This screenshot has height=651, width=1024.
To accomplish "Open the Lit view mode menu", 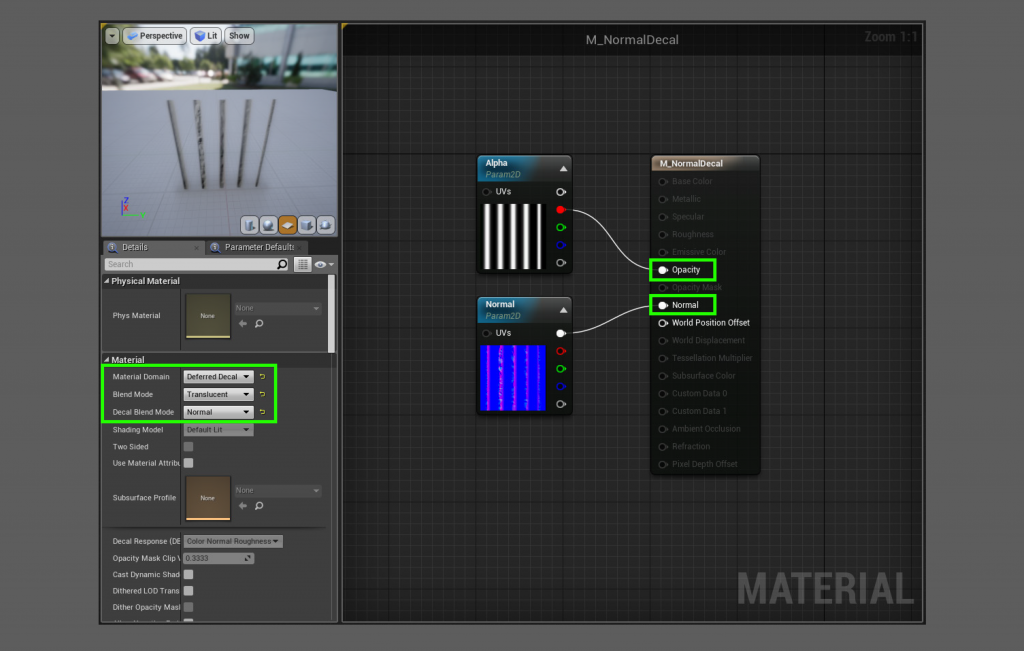I will pos(206,36).
